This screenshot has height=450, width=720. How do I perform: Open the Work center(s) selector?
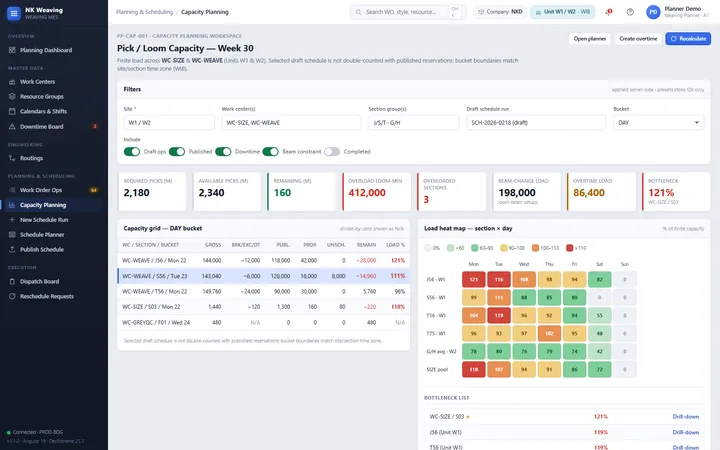click(x=291, y=123)
